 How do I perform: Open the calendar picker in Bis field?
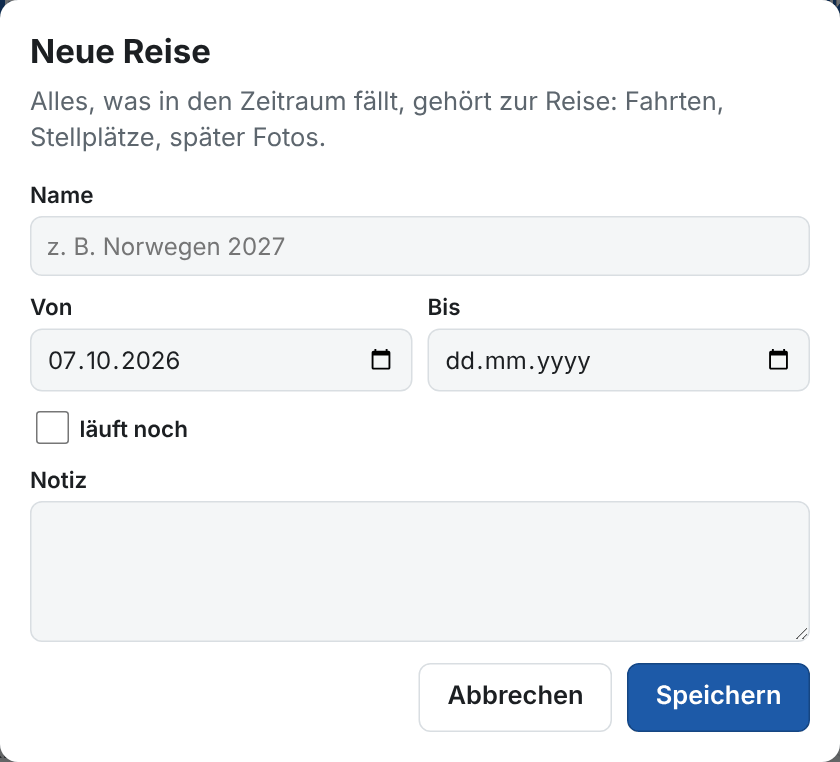[778, 360]
